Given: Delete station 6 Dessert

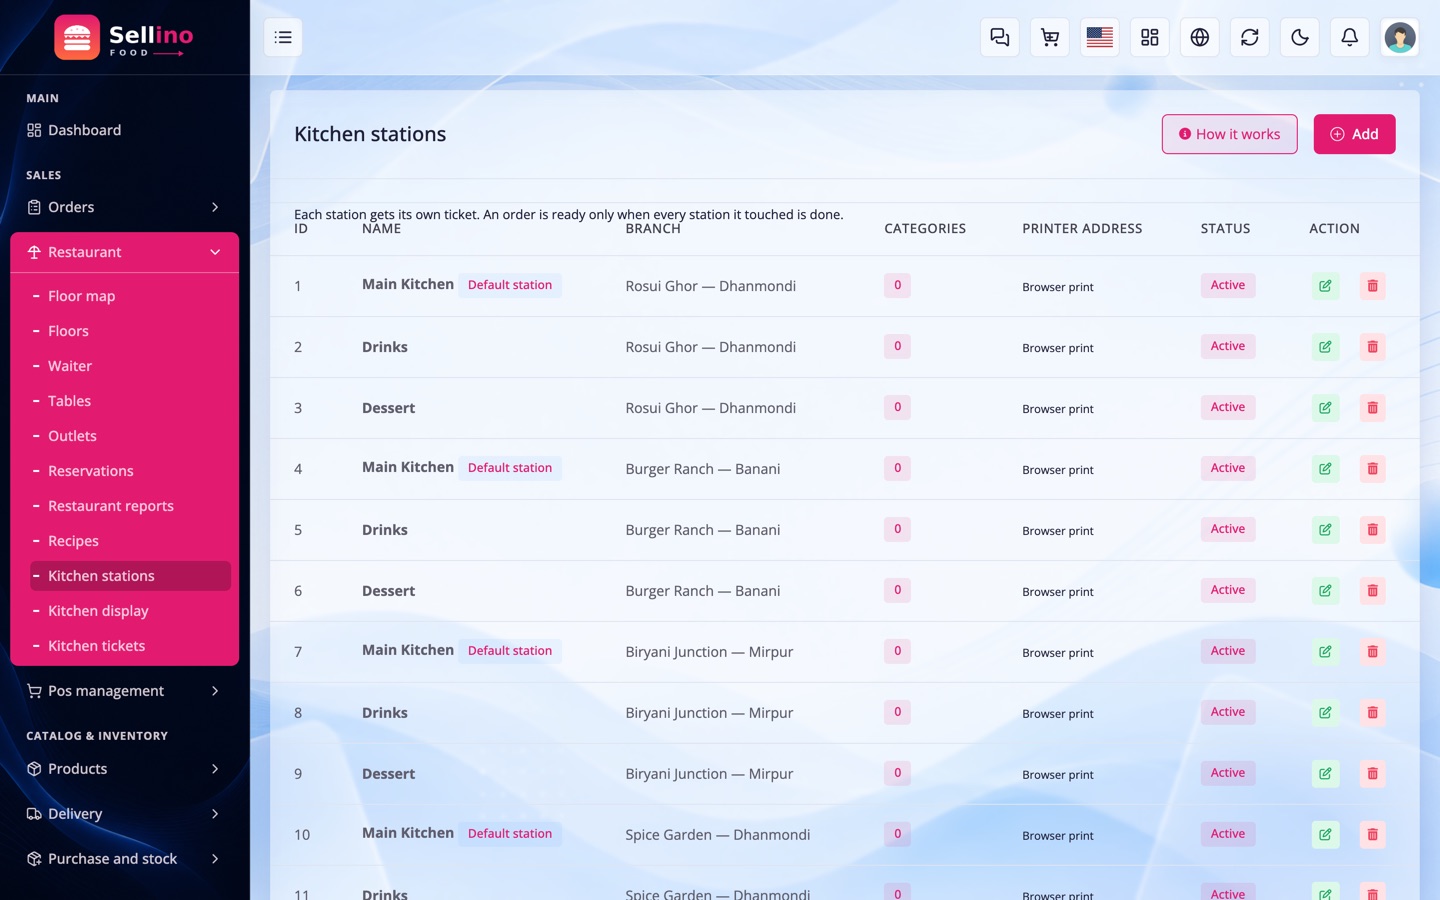Looking at the screenshot, I should [1373, 591].
